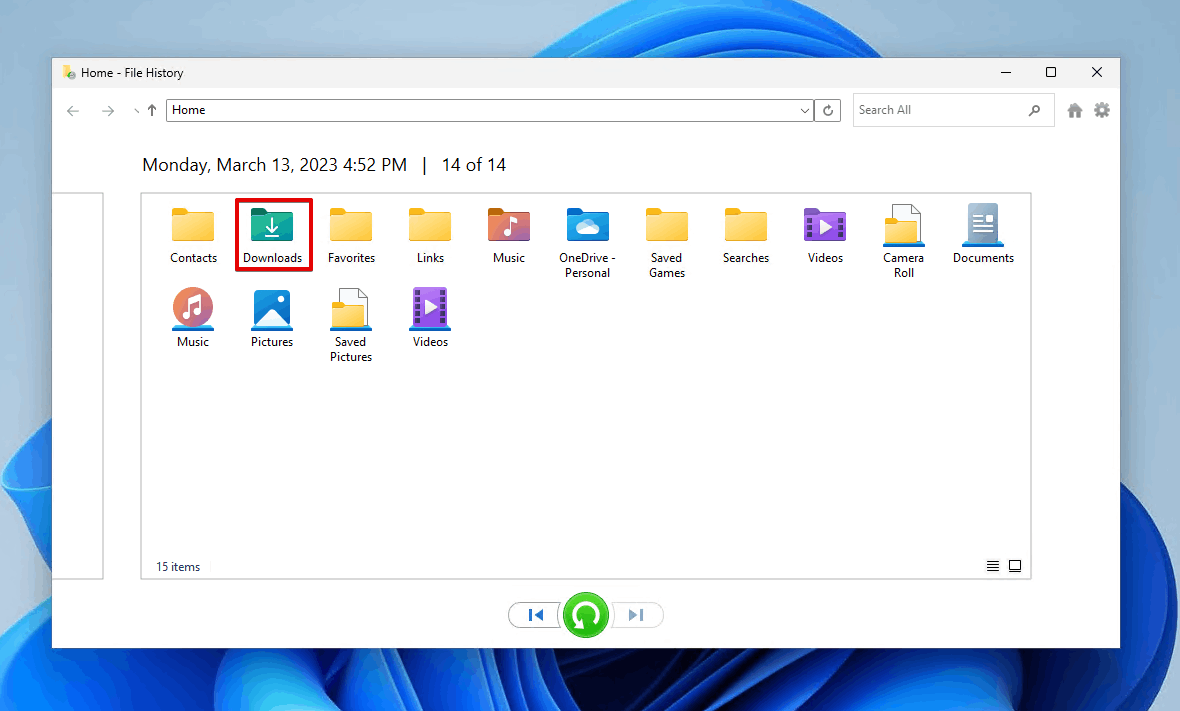Image resolution: width=1180 pixels, height=711 pixels.
Task: Minimize the File History window
Action: coord(1005,72)
